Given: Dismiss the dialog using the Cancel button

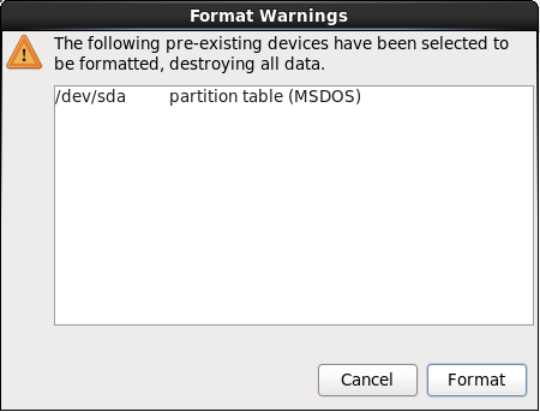Looking at the screenshot, I should pos(367,380).
